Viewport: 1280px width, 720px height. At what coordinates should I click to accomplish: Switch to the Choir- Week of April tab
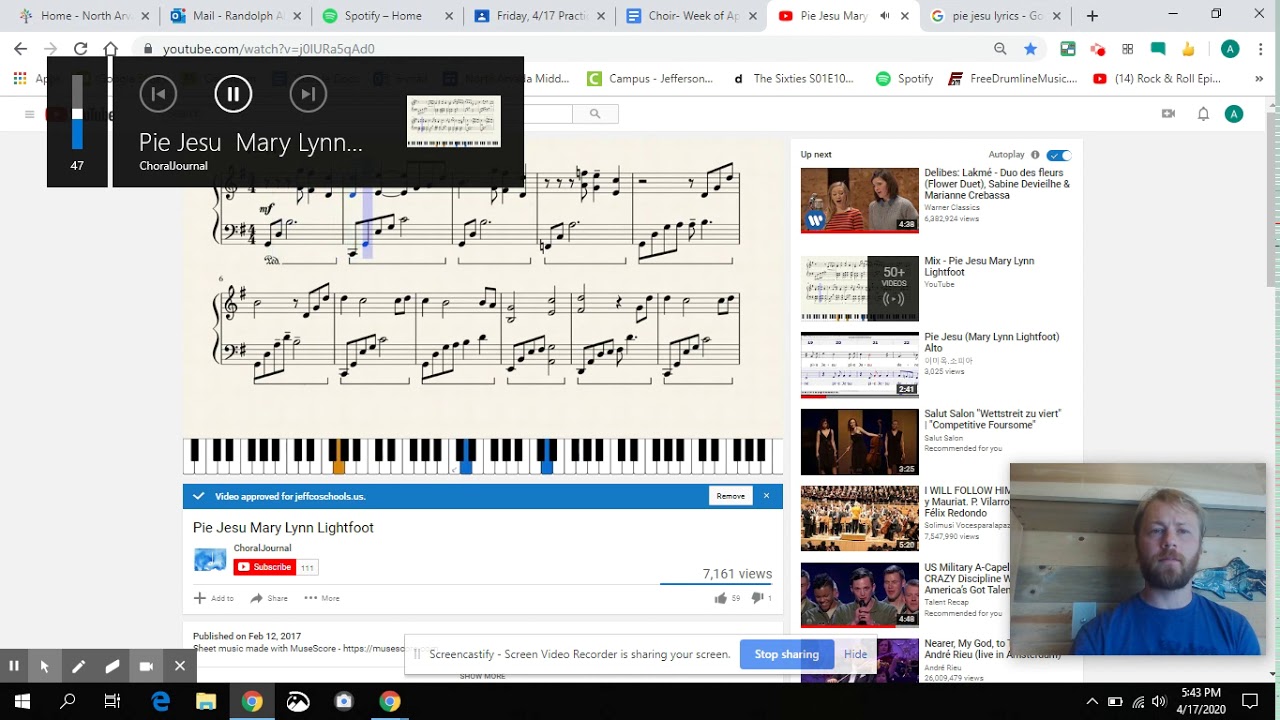[693, 16]
